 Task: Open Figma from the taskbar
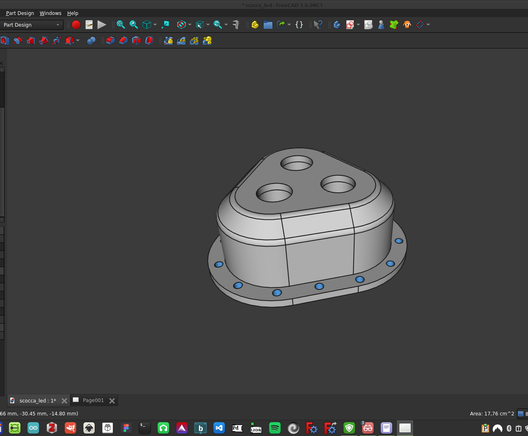click(126, 428)
